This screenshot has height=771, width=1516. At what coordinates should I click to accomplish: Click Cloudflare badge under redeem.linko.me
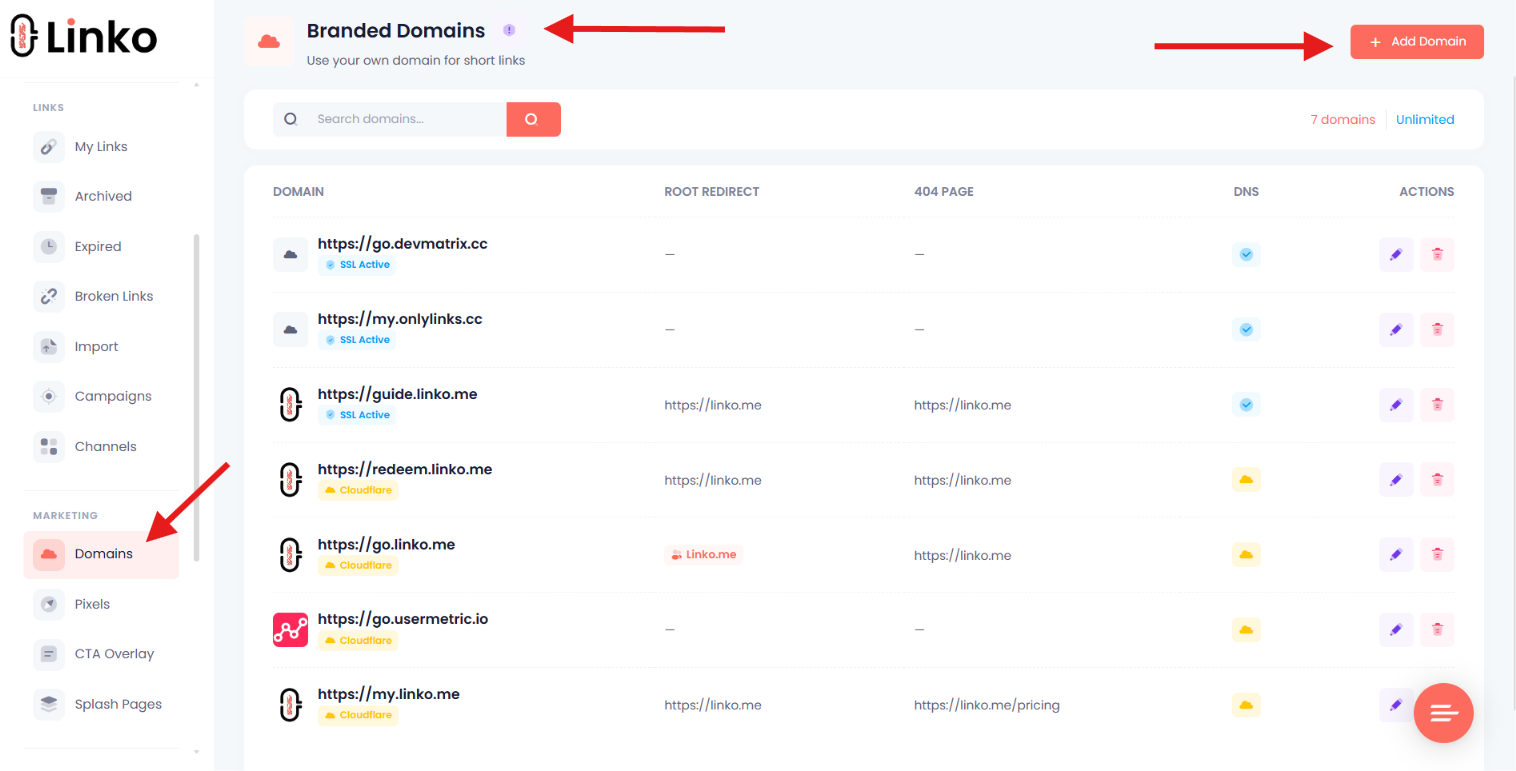tap(358, 490)
